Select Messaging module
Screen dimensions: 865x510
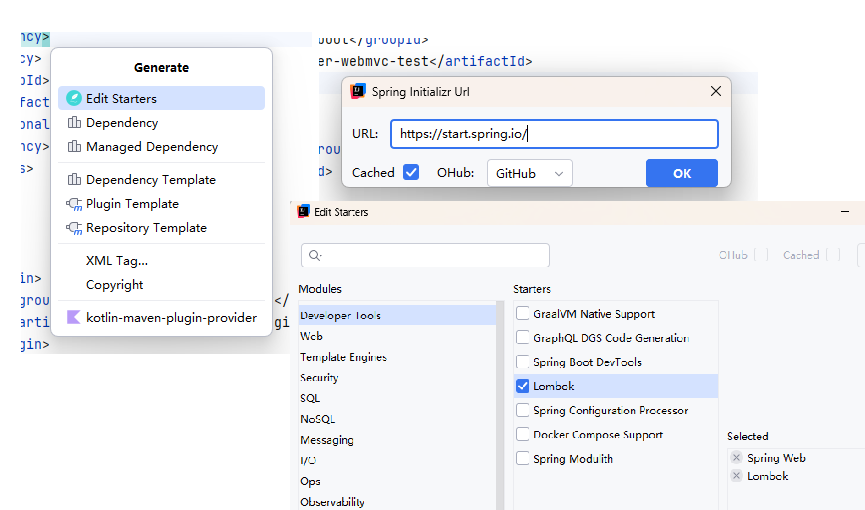coord(397,440)
